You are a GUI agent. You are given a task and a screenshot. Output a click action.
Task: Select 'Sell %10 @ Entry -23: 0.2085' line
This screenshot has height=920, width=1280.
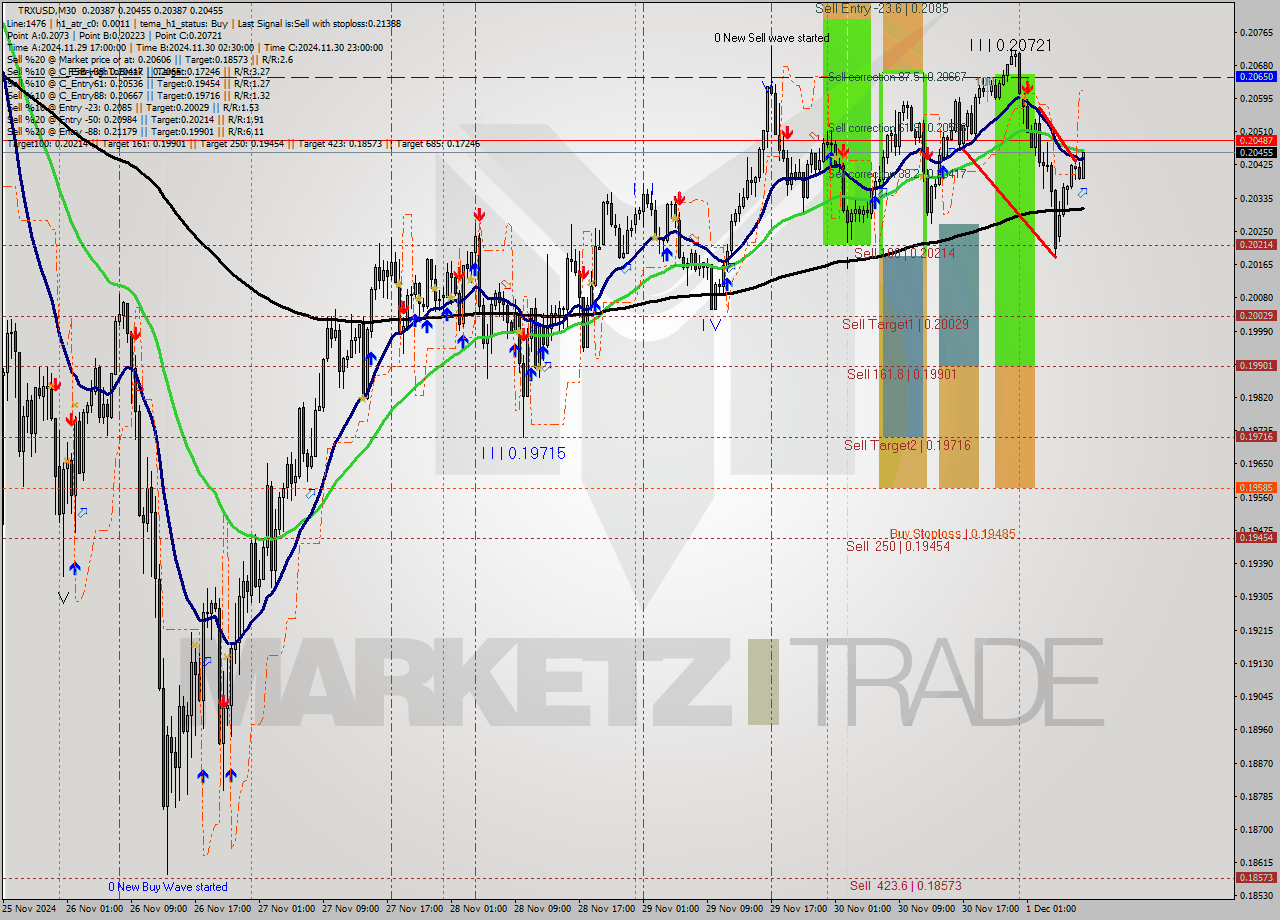(132, 107)
